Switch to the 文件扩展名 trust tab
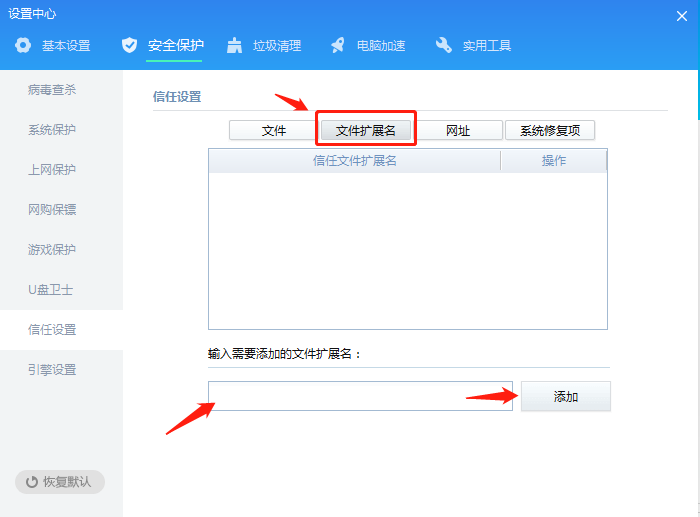The width and height of the screenshot is (700, 517). point(366,130)
